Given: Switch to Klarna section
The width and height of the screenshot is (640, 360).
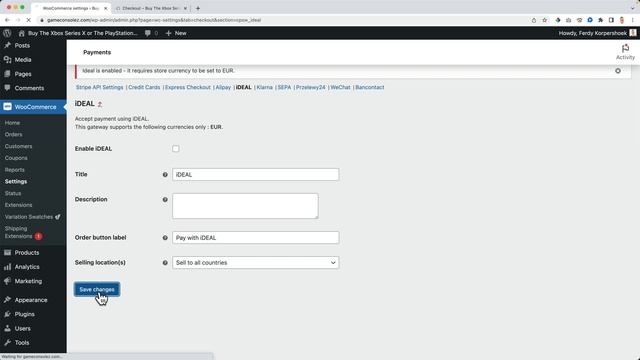Looking at the screenshot, I should click(x=264, y=87).
